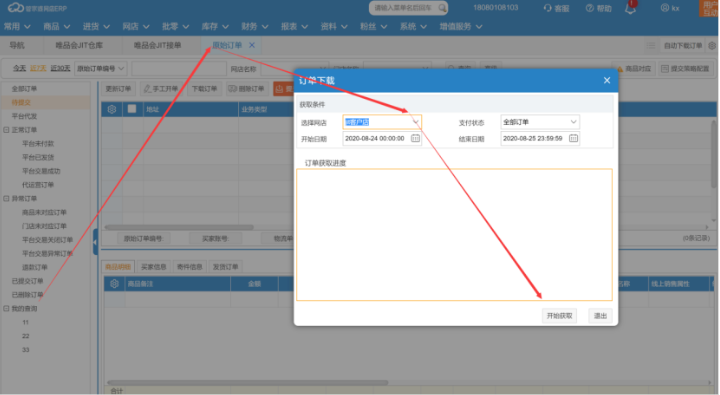
Task: Select 平台未付款 in the sidebar
Action: click(38, 144)
